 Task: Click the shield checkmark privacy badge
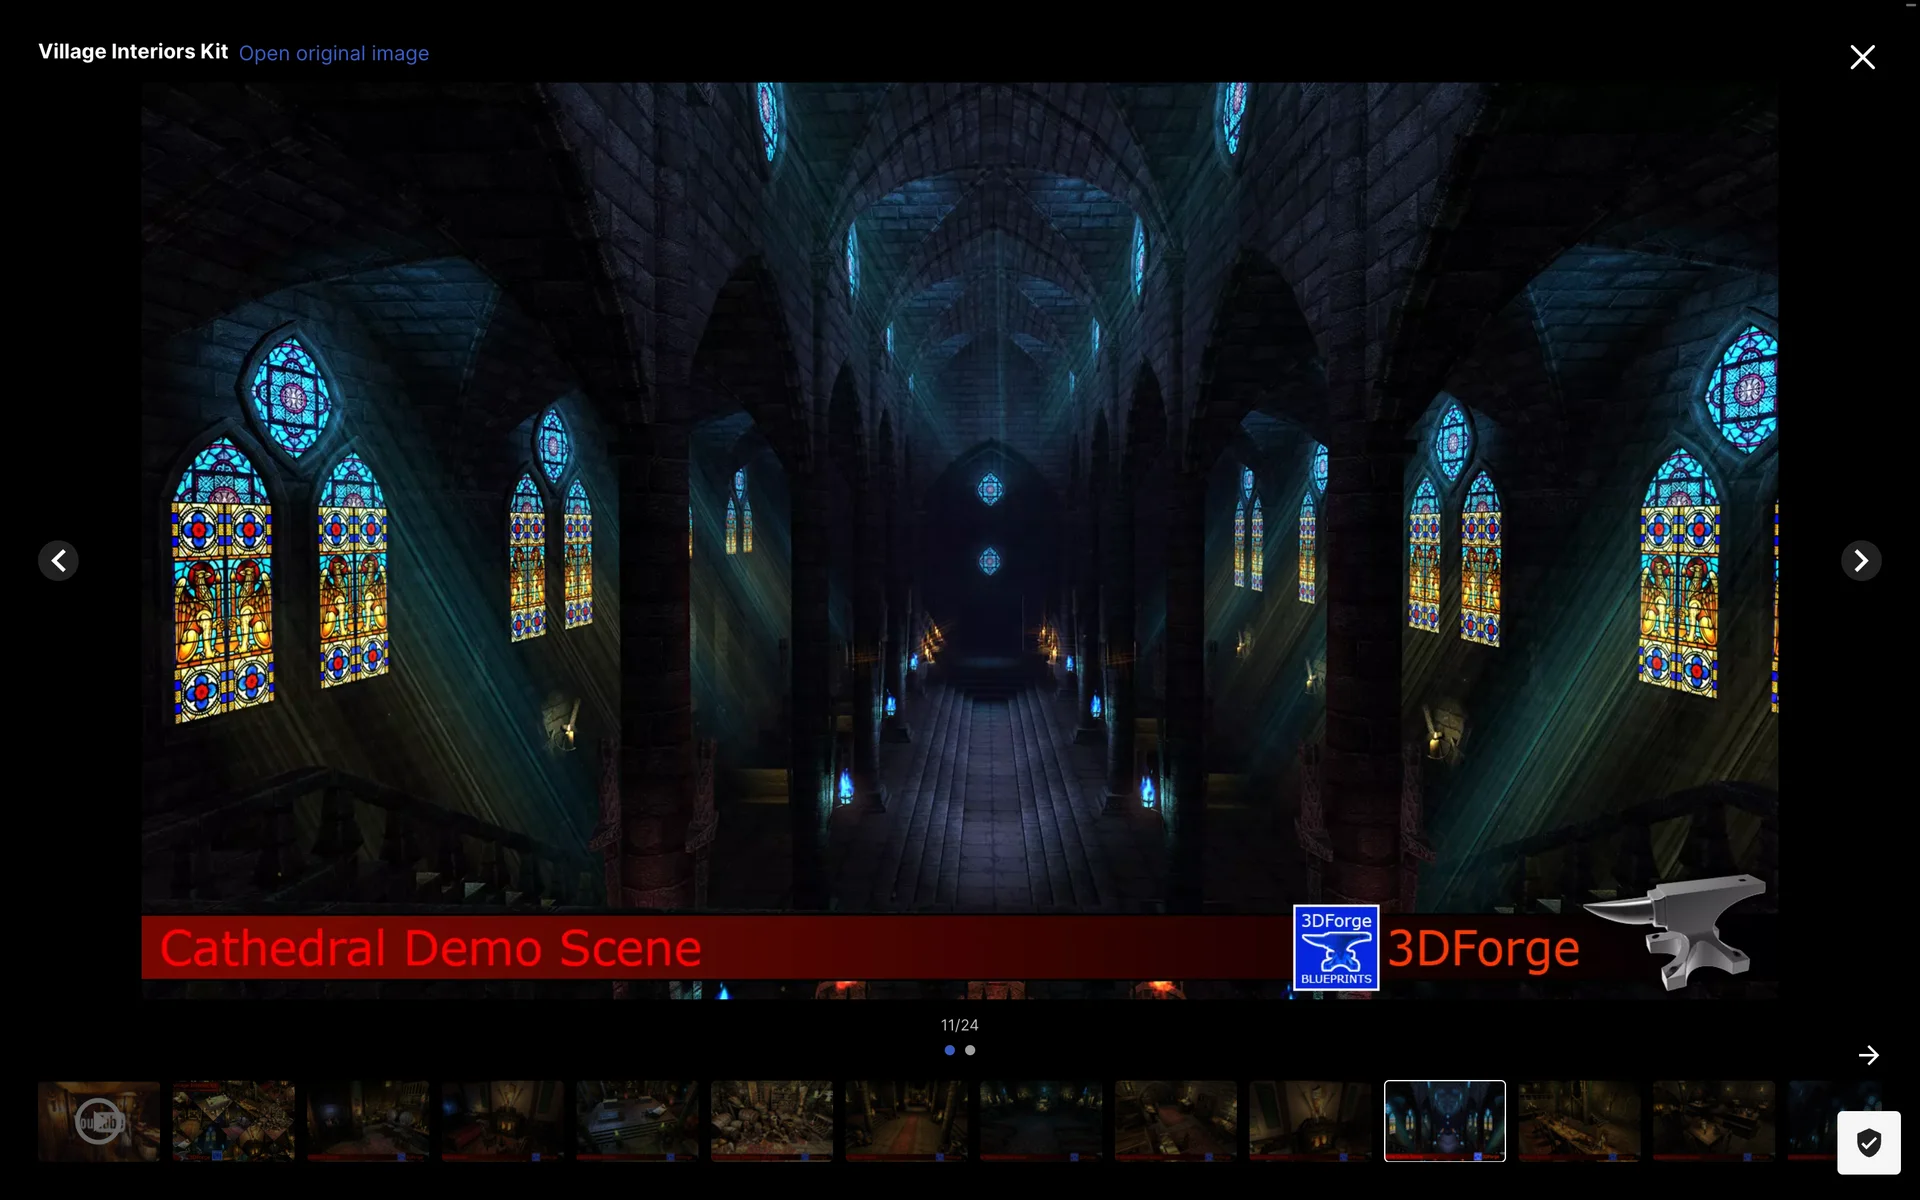(x=1867, y=1142)
